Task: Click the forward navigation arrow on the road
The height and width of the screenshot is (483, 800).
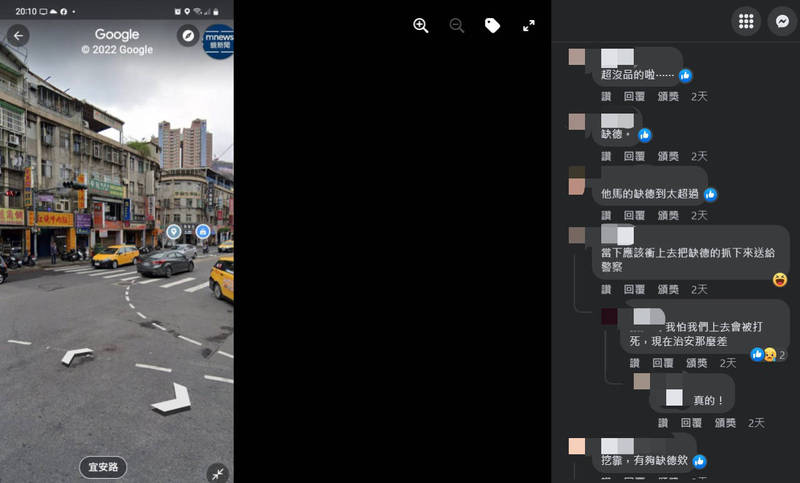Action: [171, 397]
